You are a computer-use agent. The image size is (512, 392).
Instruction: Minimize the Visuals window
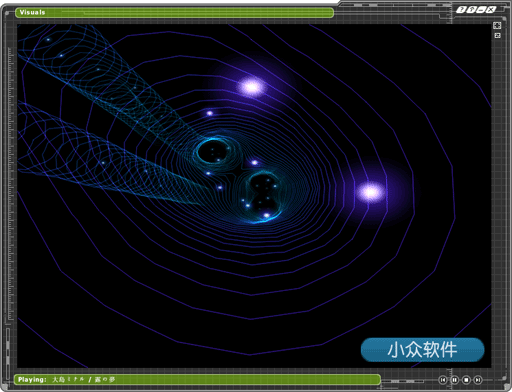481,10
